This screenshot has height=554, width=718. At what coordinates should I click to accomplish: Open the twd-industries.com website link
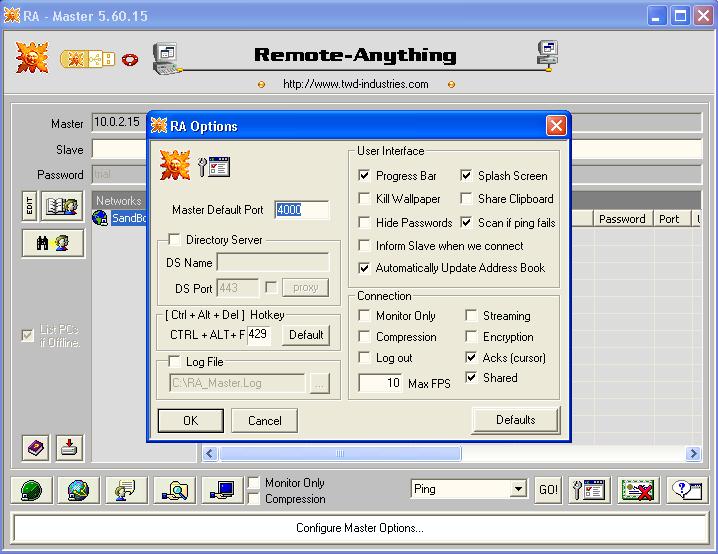(x=356, y=84)
